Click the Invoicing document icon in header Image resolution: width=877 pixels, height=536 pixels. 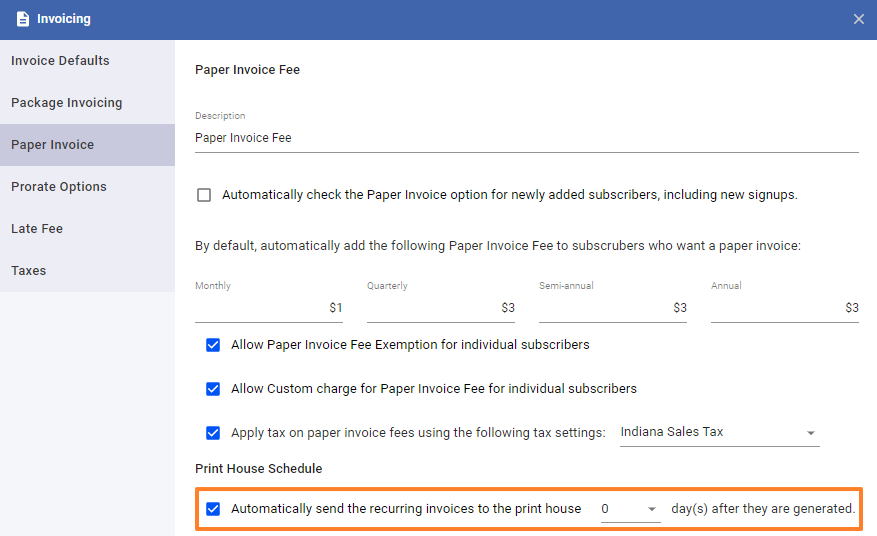click(x=22, y=19)
